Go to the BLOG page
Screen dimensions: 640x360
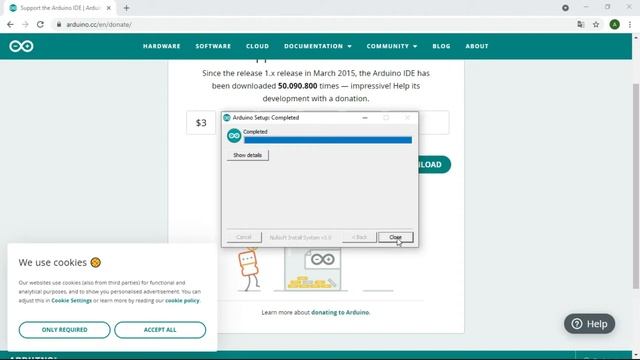click(x=442, y=46)
